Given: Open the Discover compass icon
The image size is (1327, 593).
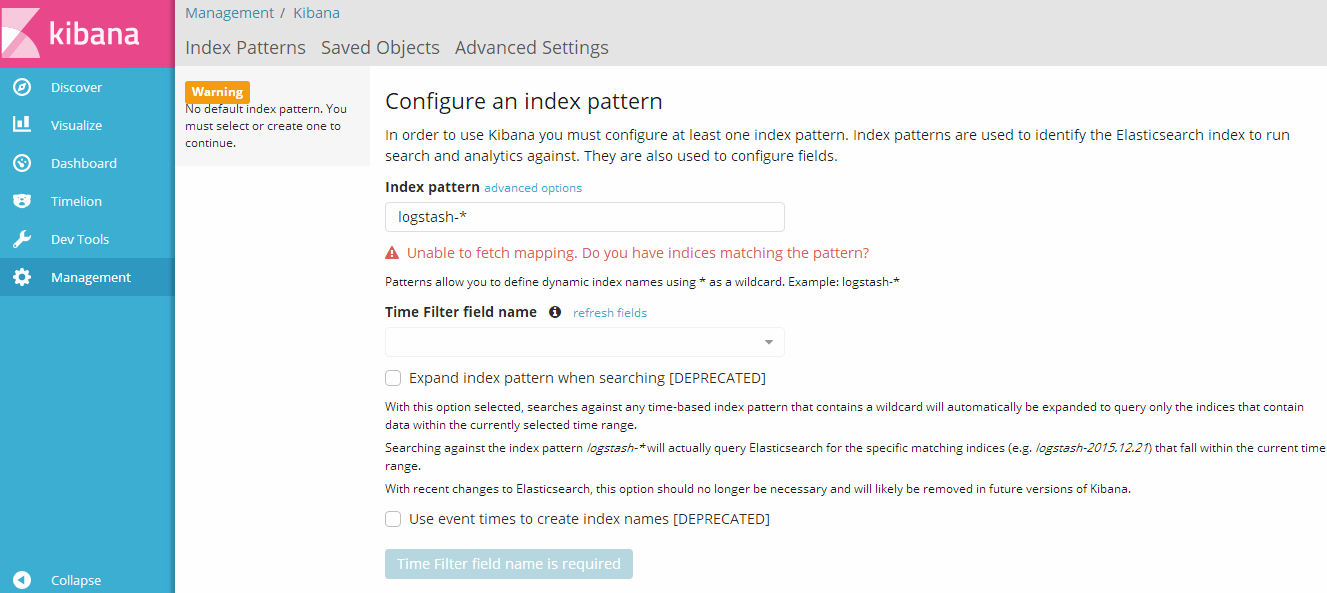Looking at the screenshot, I should [x=22, y=87].
